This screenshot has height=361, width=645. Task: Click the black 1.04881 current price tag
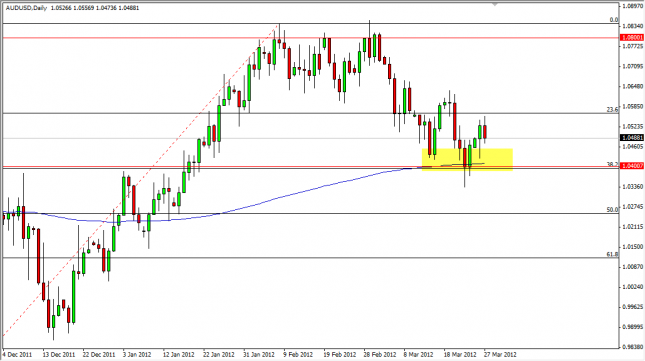[632, 138]
